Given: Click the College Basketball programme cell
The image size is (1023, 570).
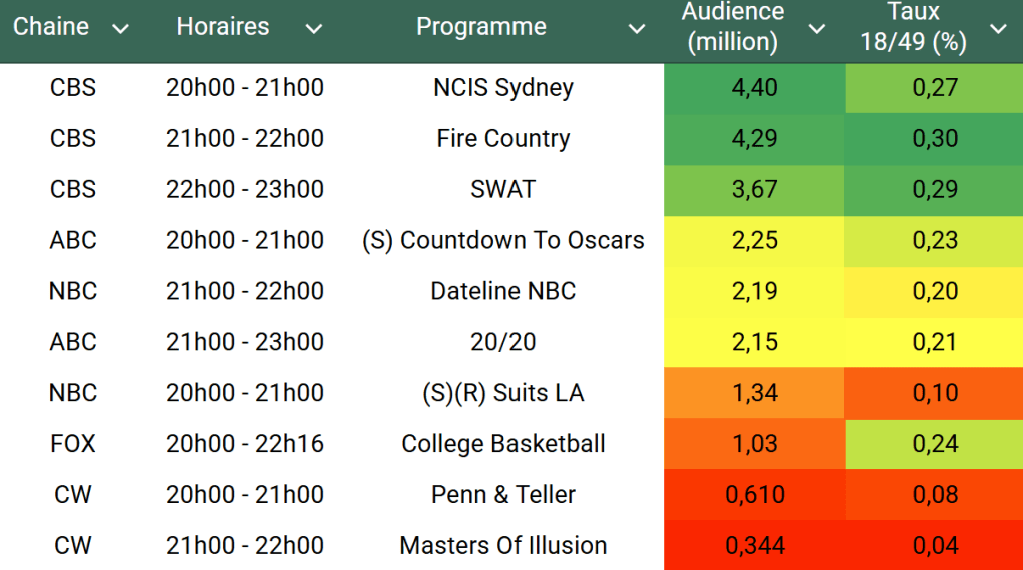Looking at the screenshot, I should click(503, 444).
